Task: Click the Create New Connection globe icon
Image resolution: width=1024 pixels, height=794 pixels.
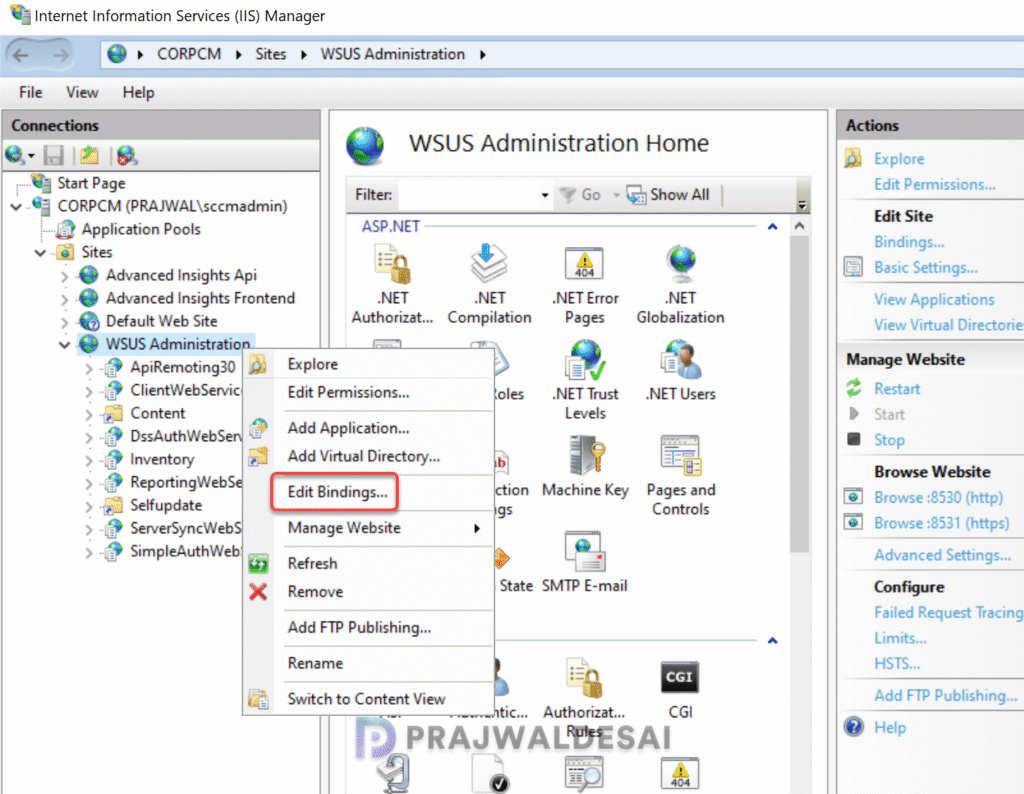Action: pyautogui.click(x=15, y=155)
